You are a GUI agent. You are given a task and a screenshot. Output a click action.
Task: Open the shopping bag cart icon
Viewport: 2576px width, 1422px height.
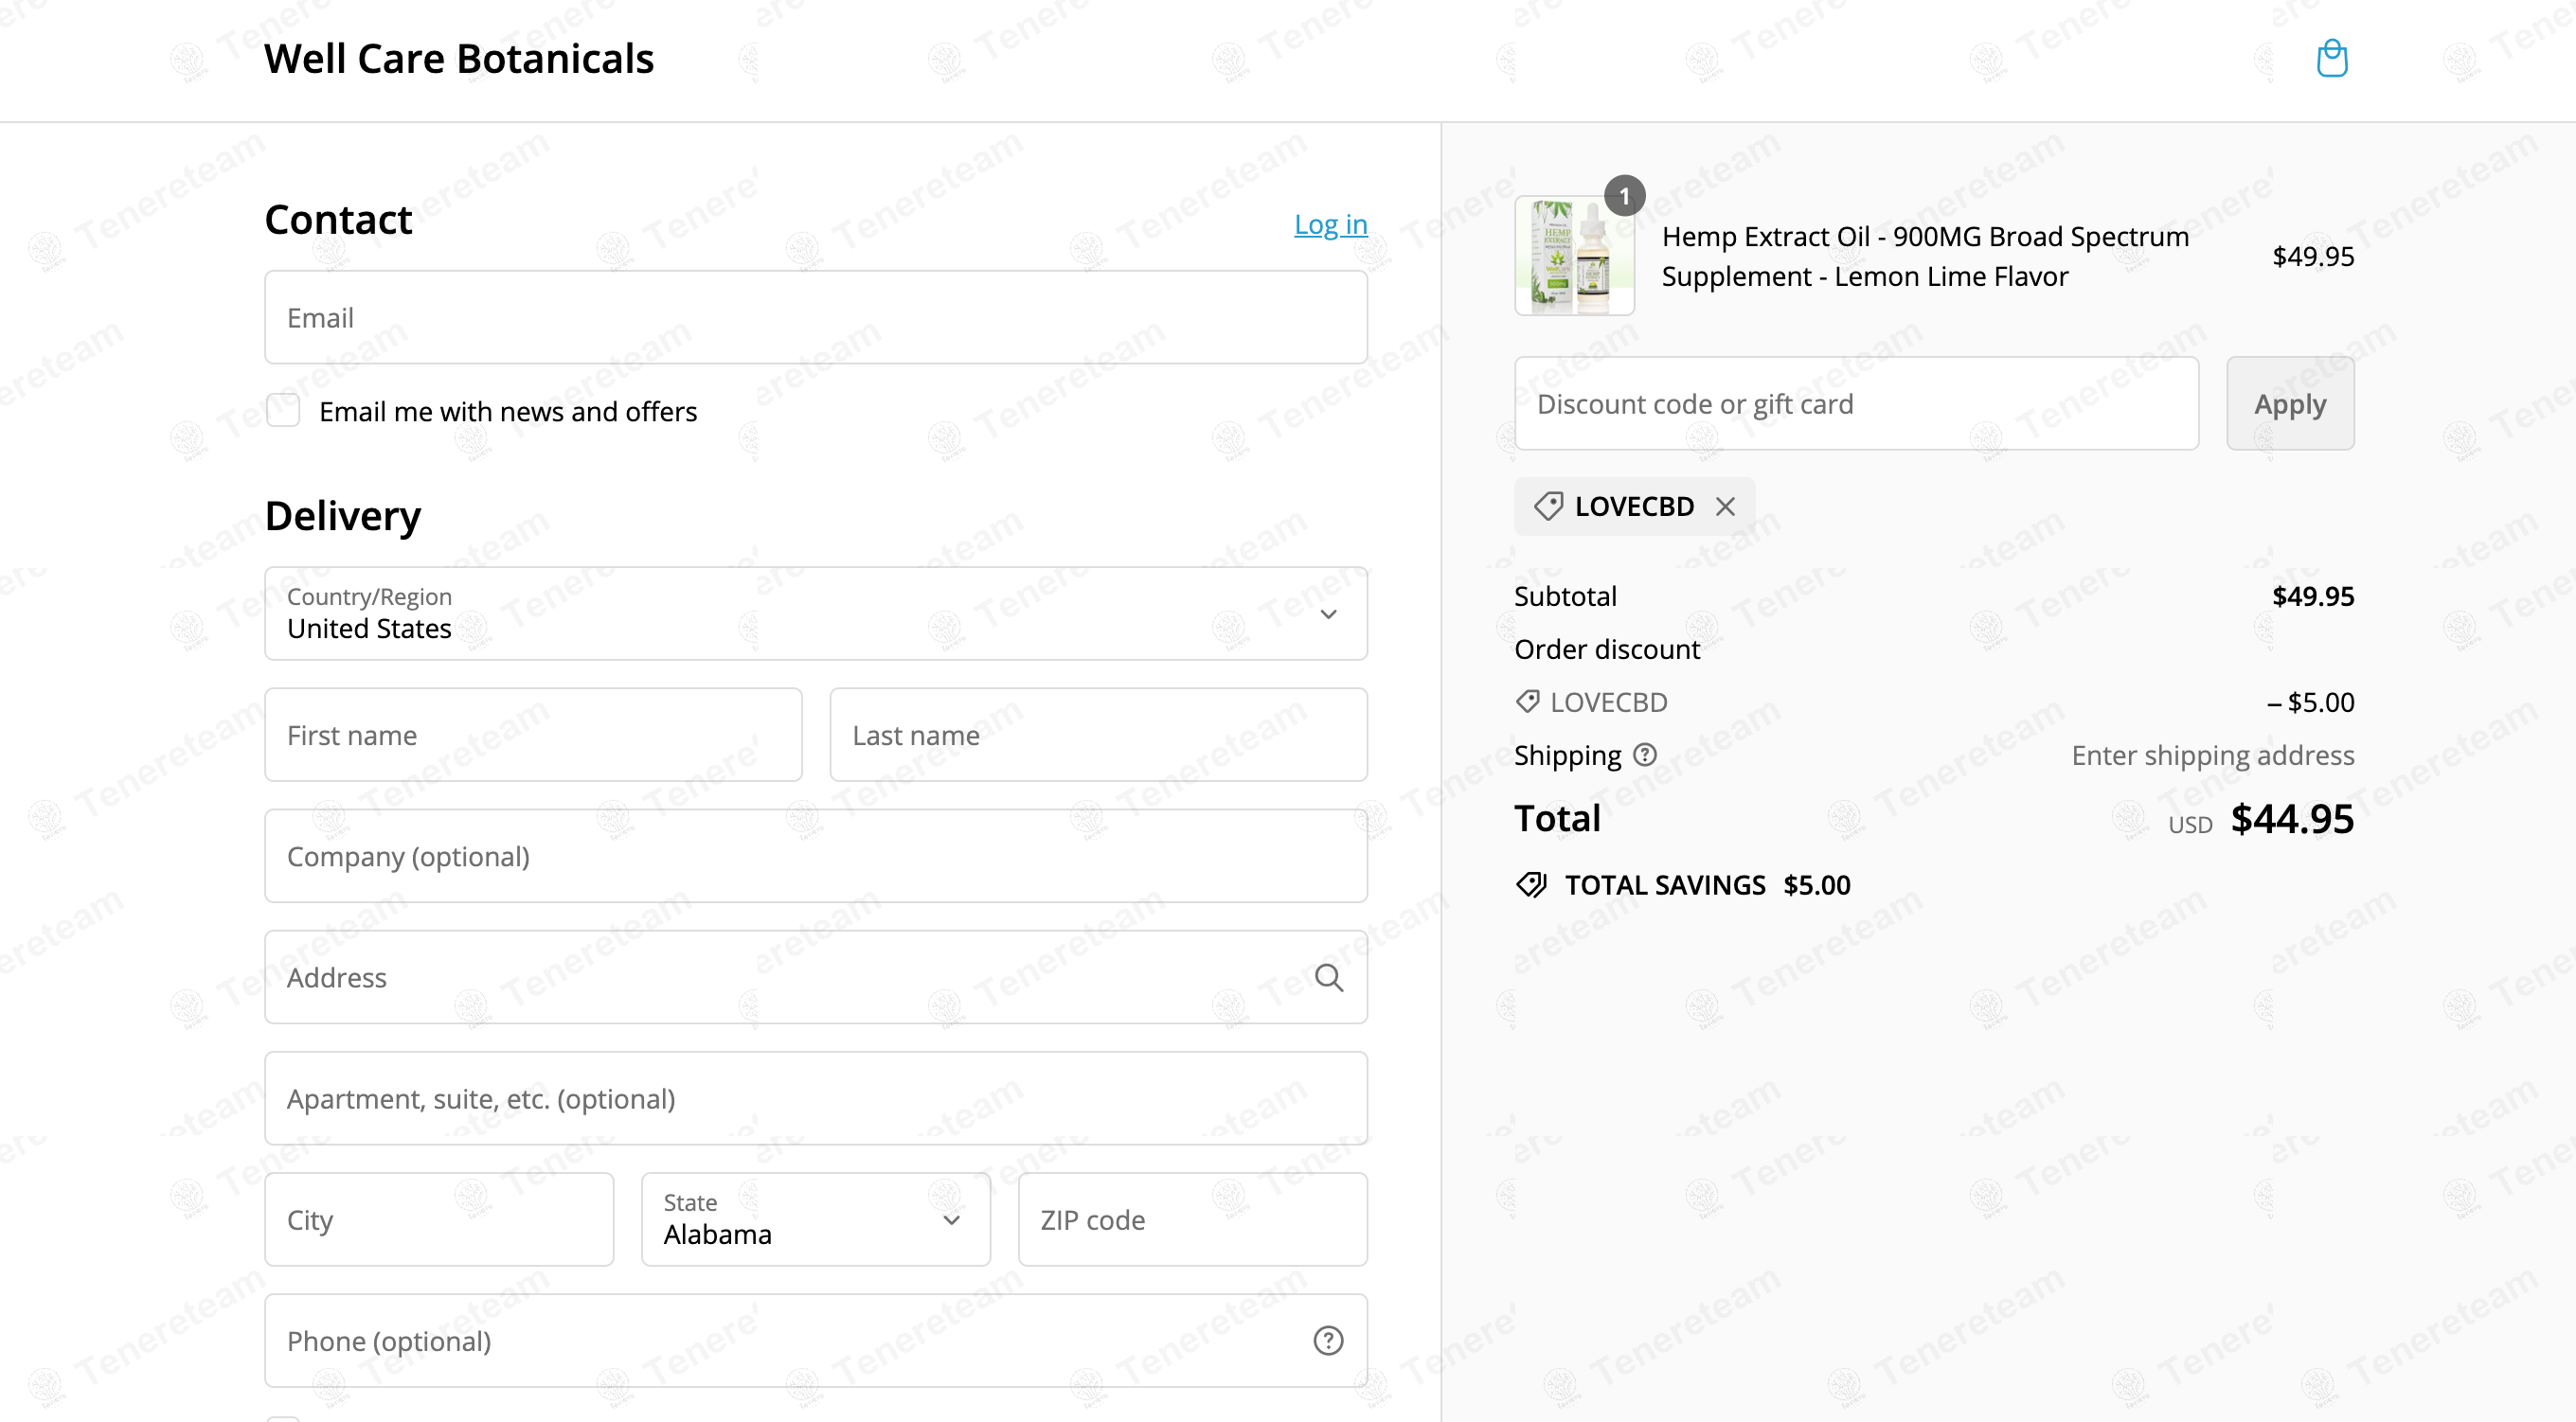coord(2331,58)
